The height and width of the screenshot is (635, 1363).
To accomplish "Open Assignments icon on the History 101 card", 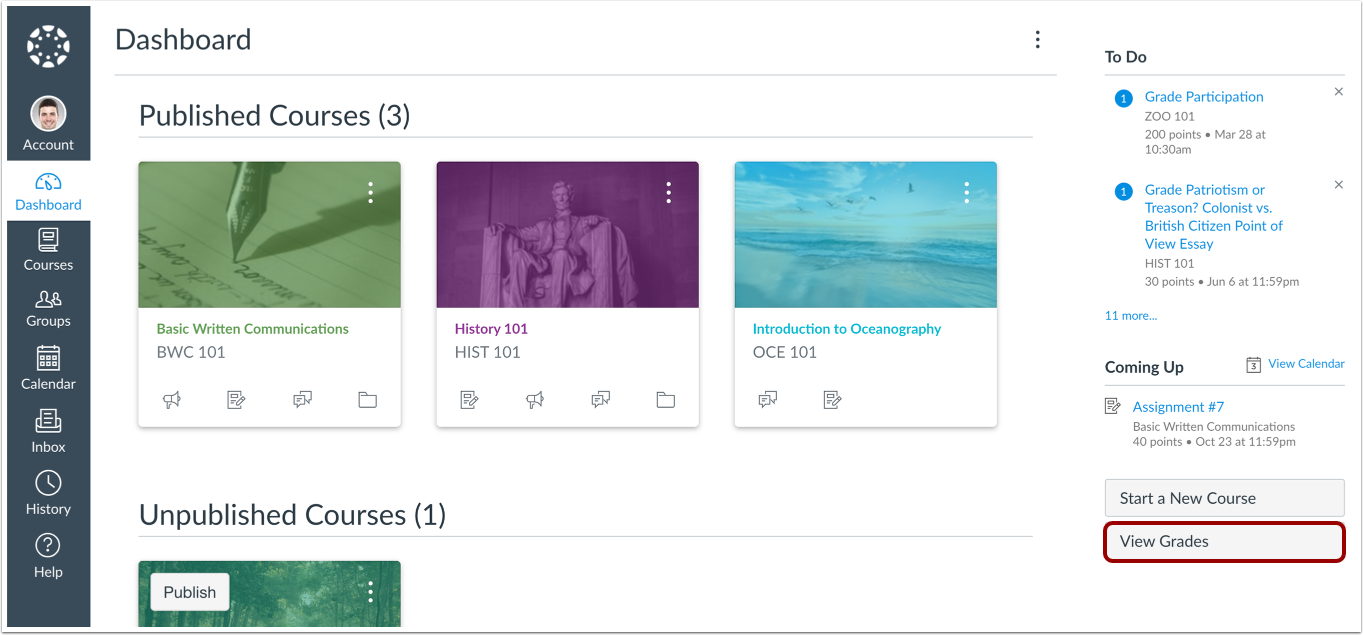I will [470, 399].
